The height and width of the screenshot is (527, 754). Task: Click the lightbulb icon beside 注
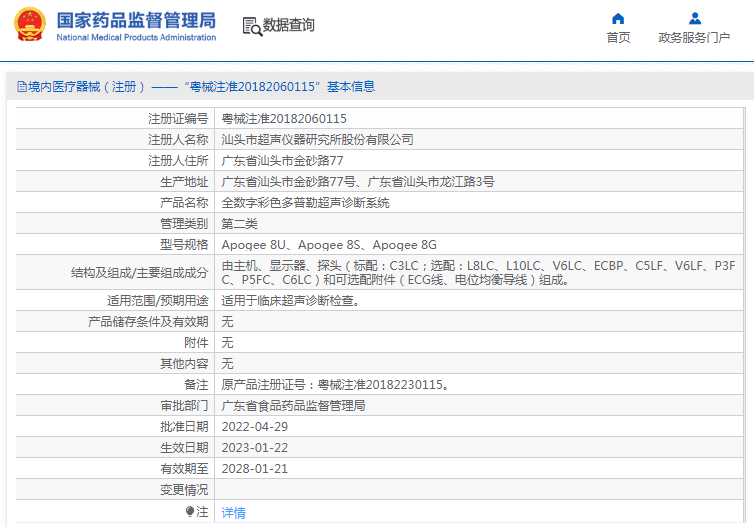click(x=190, y=512)
